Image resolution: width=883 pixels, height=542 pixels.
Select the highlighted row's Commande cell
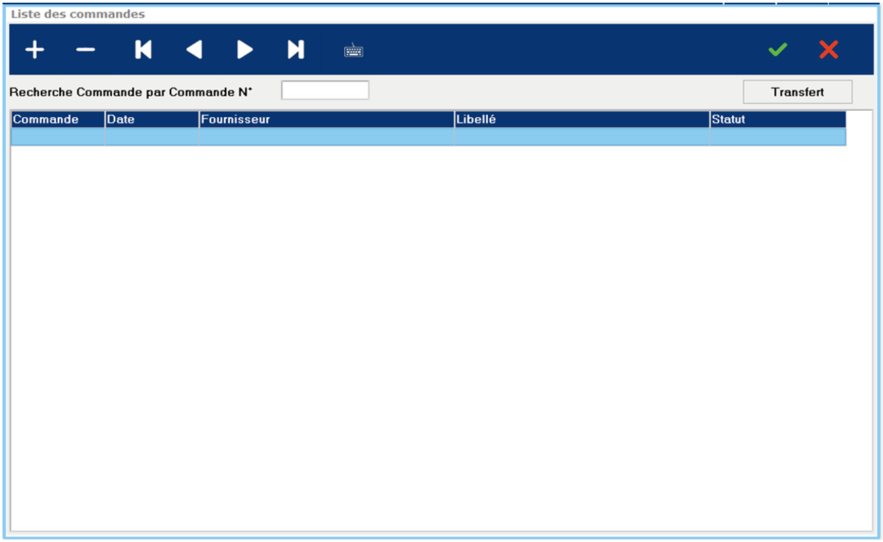click(x=57, y=137)
